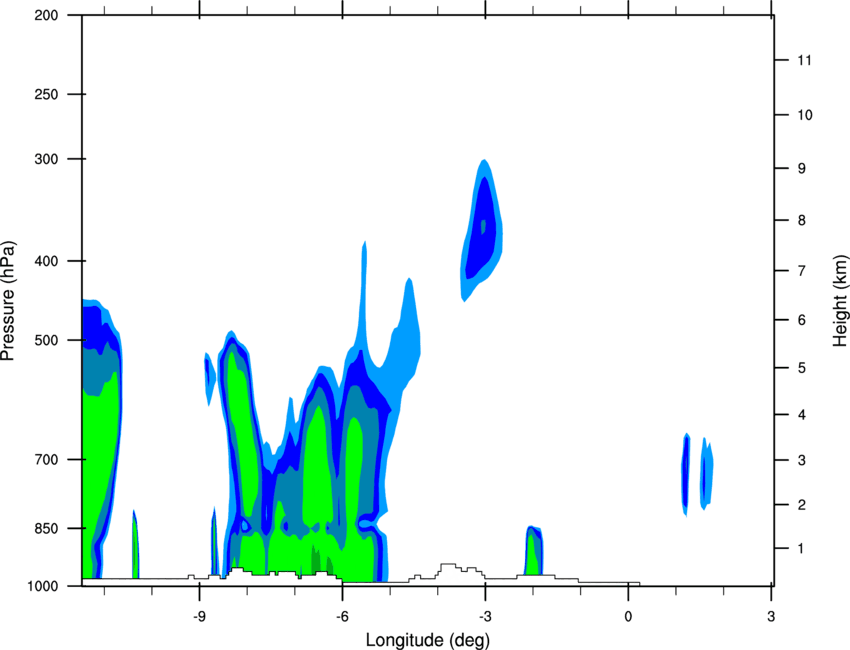Viewport: 850px width, 650px height.
Task: Select the 500 pressure tick label
Action: tap(46, 340)
